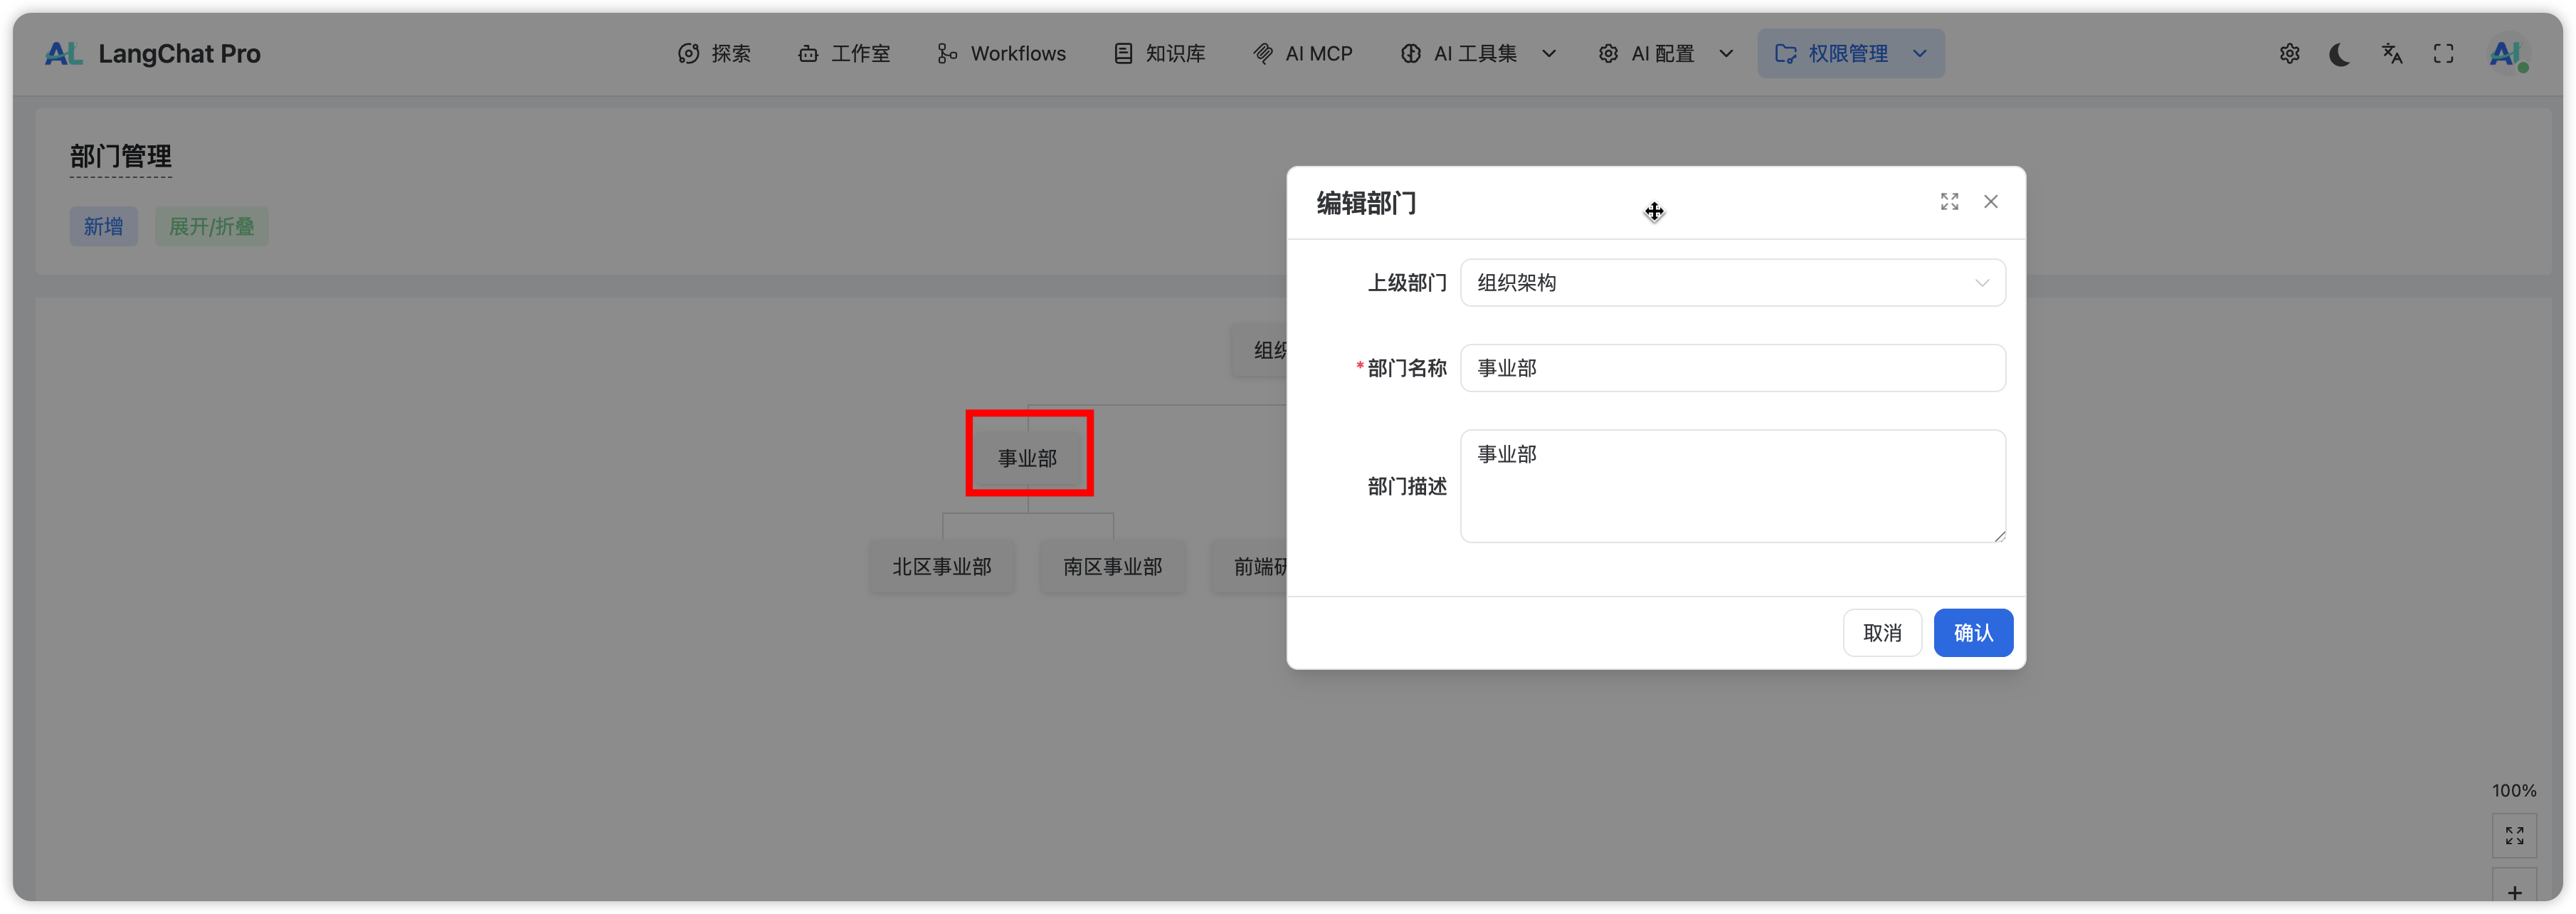Image resolution: width=2576 pixels, height=914 pixels.
Task: Expand the AI 工具集 menu
Action: pos(1477,54)
